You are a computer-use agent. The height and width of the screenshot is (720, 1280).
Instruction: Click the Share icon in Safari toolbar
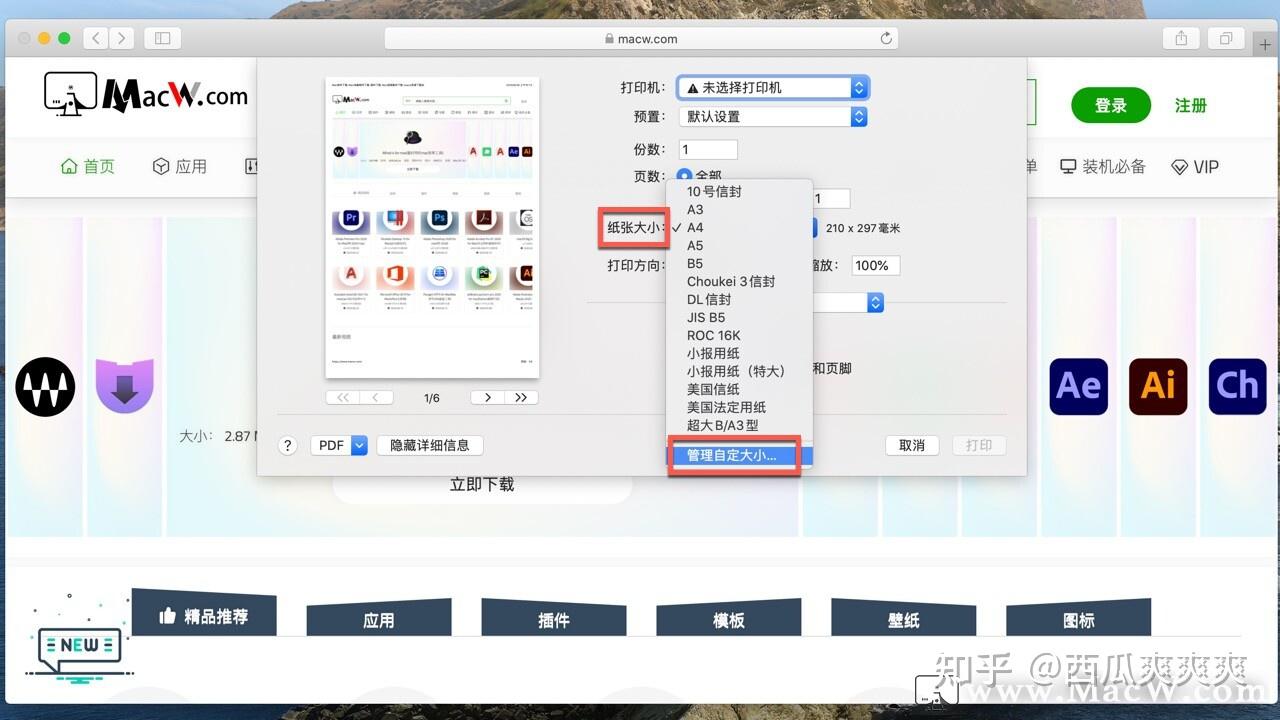pos(1179,37)
